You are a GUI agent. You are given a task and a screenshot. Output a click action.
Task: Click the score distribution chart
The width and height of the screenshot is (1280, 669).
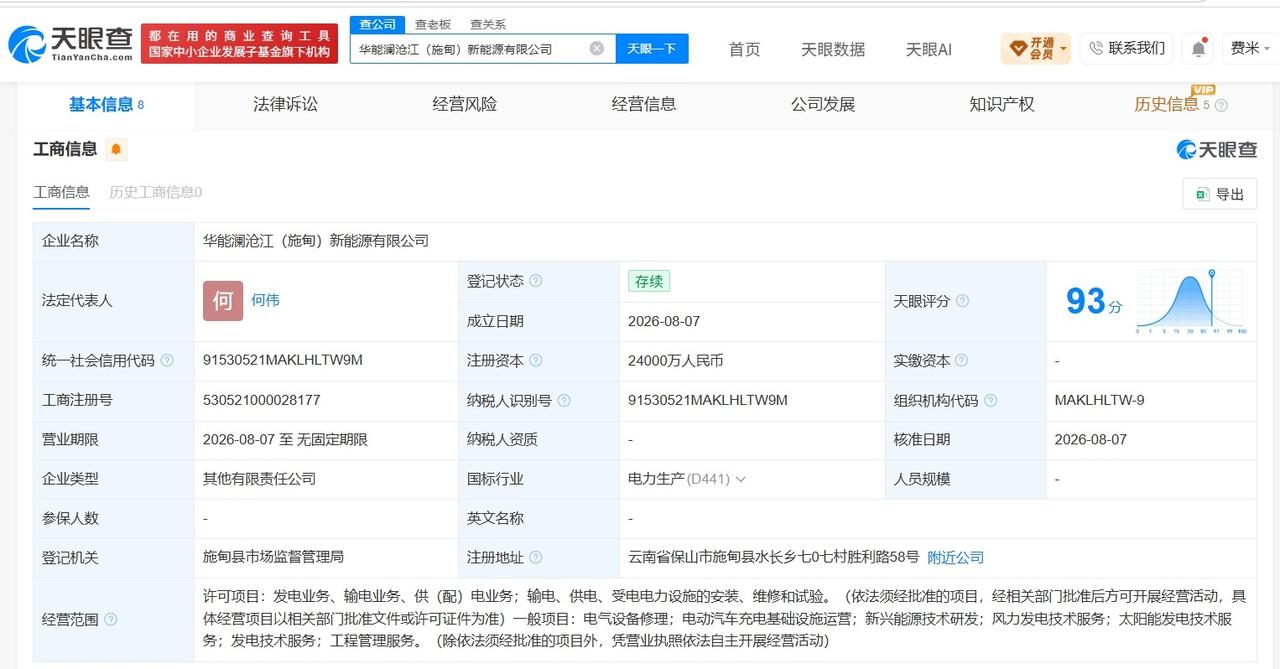[x=1190, y=301]
